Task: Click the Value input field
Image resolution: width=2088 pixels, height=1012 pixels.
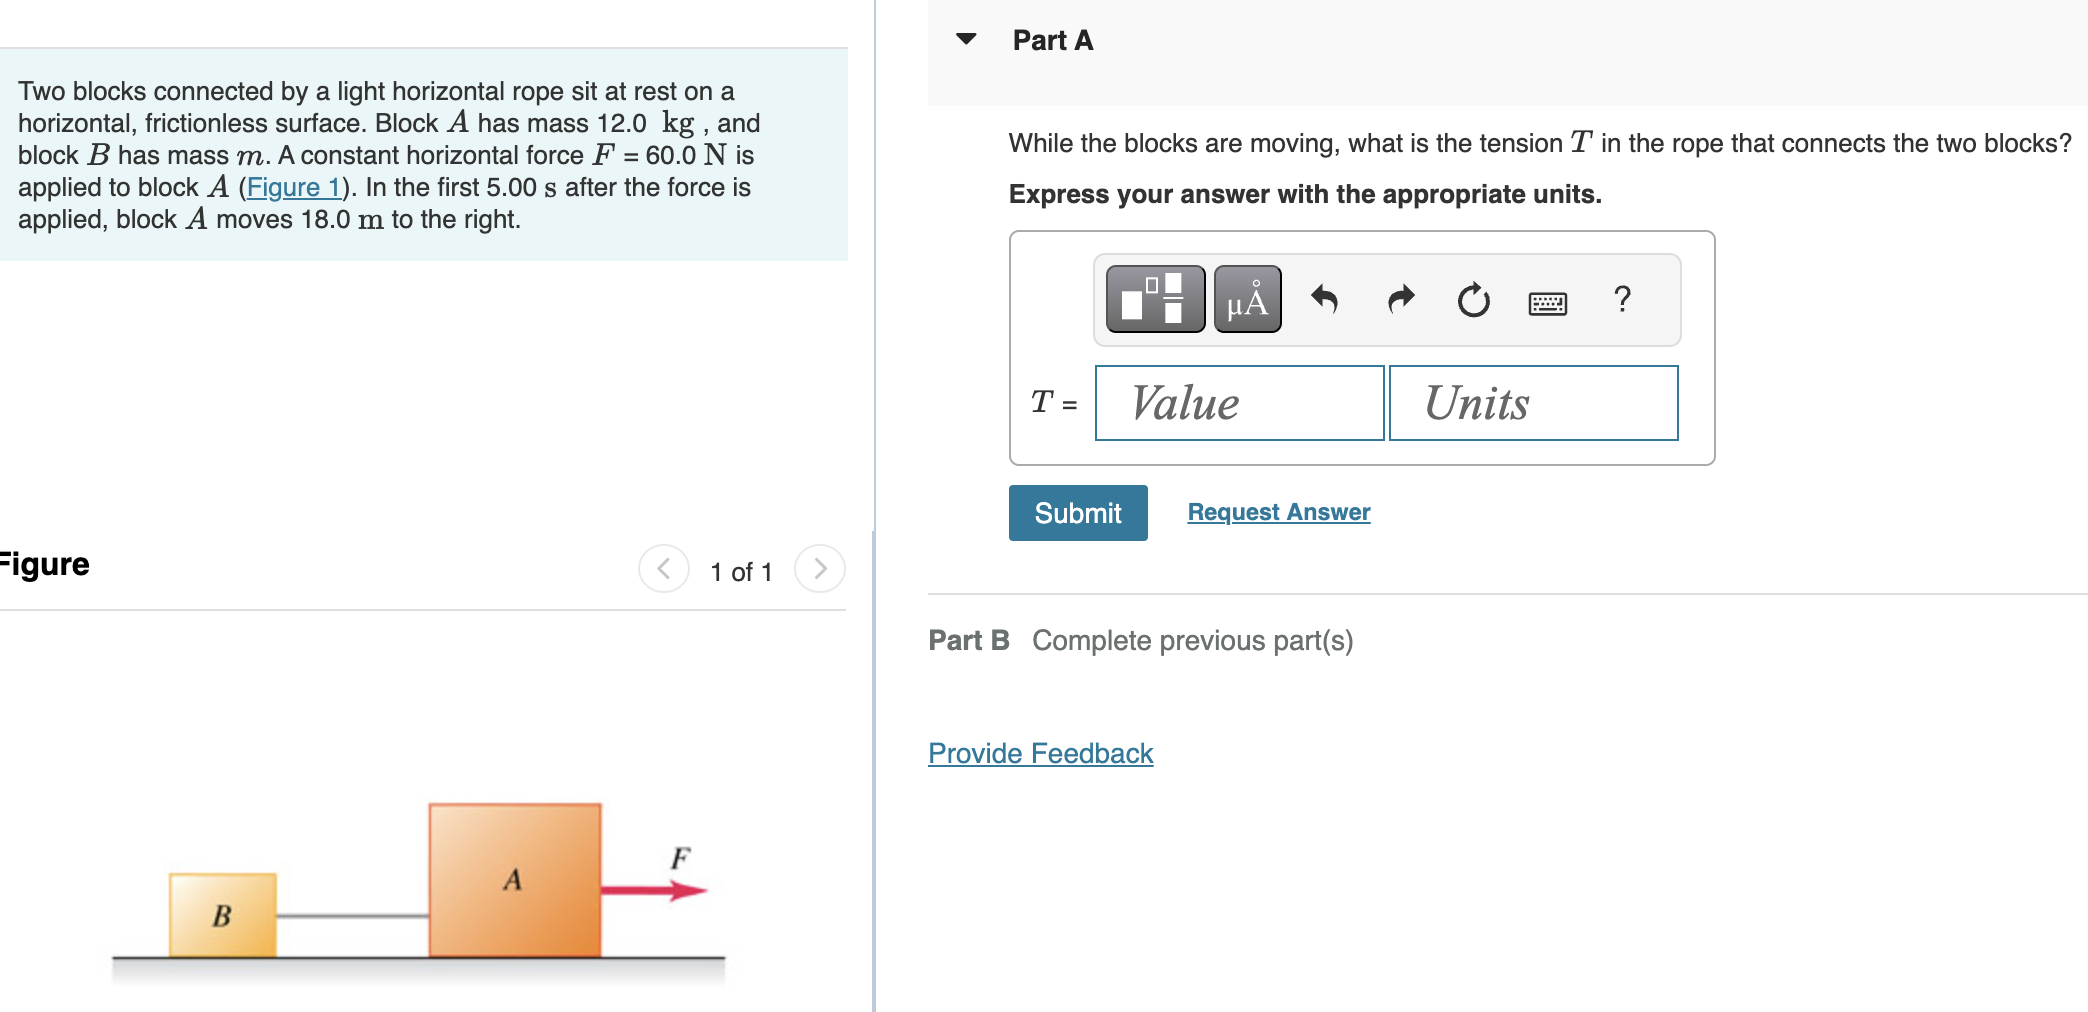Action: point(1239,403)
